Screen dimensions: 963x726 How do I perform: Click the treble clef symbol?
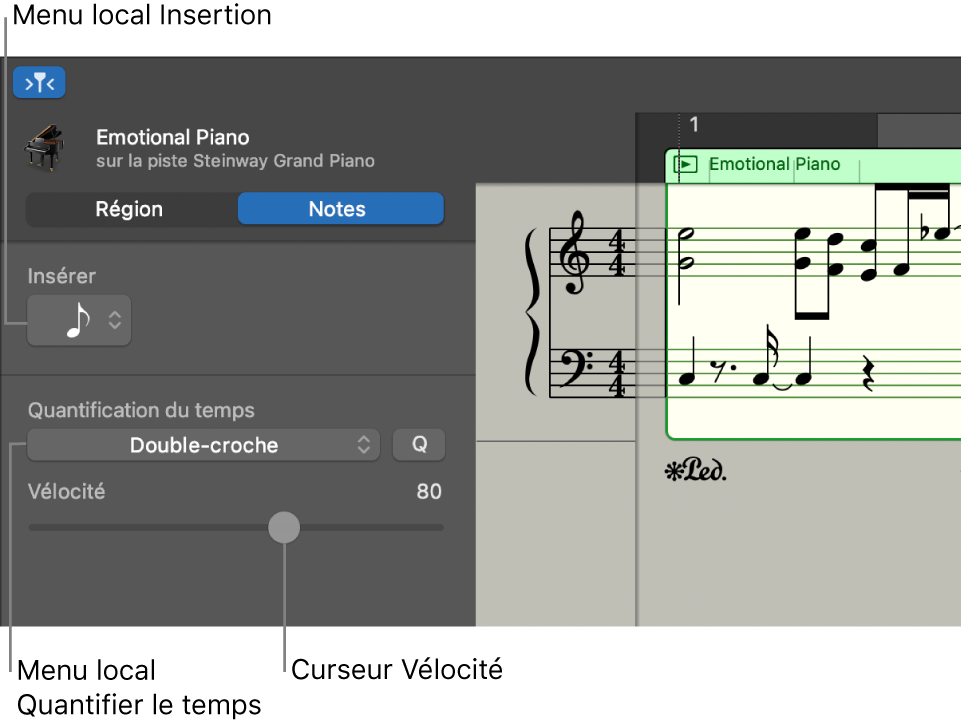[x=578, y=252]
